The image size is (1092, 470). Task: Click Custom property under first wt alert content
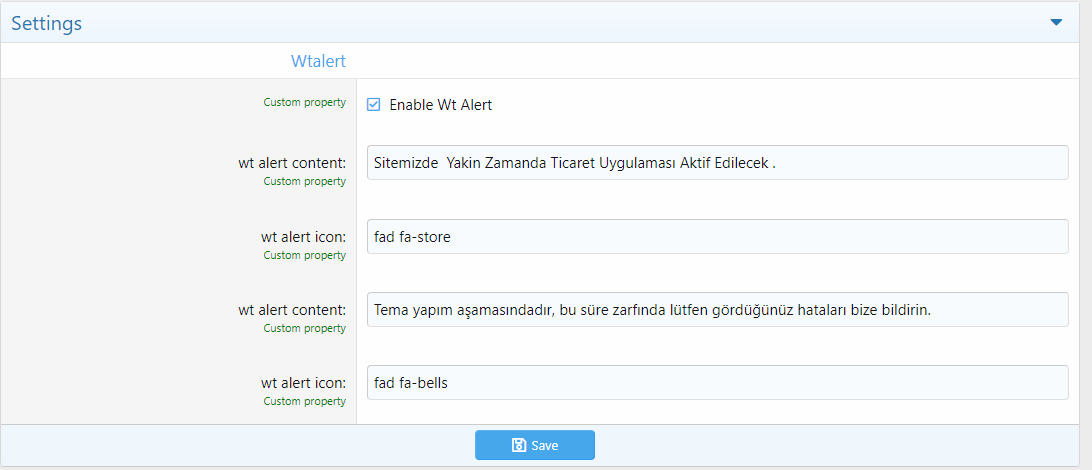[304, 181]
